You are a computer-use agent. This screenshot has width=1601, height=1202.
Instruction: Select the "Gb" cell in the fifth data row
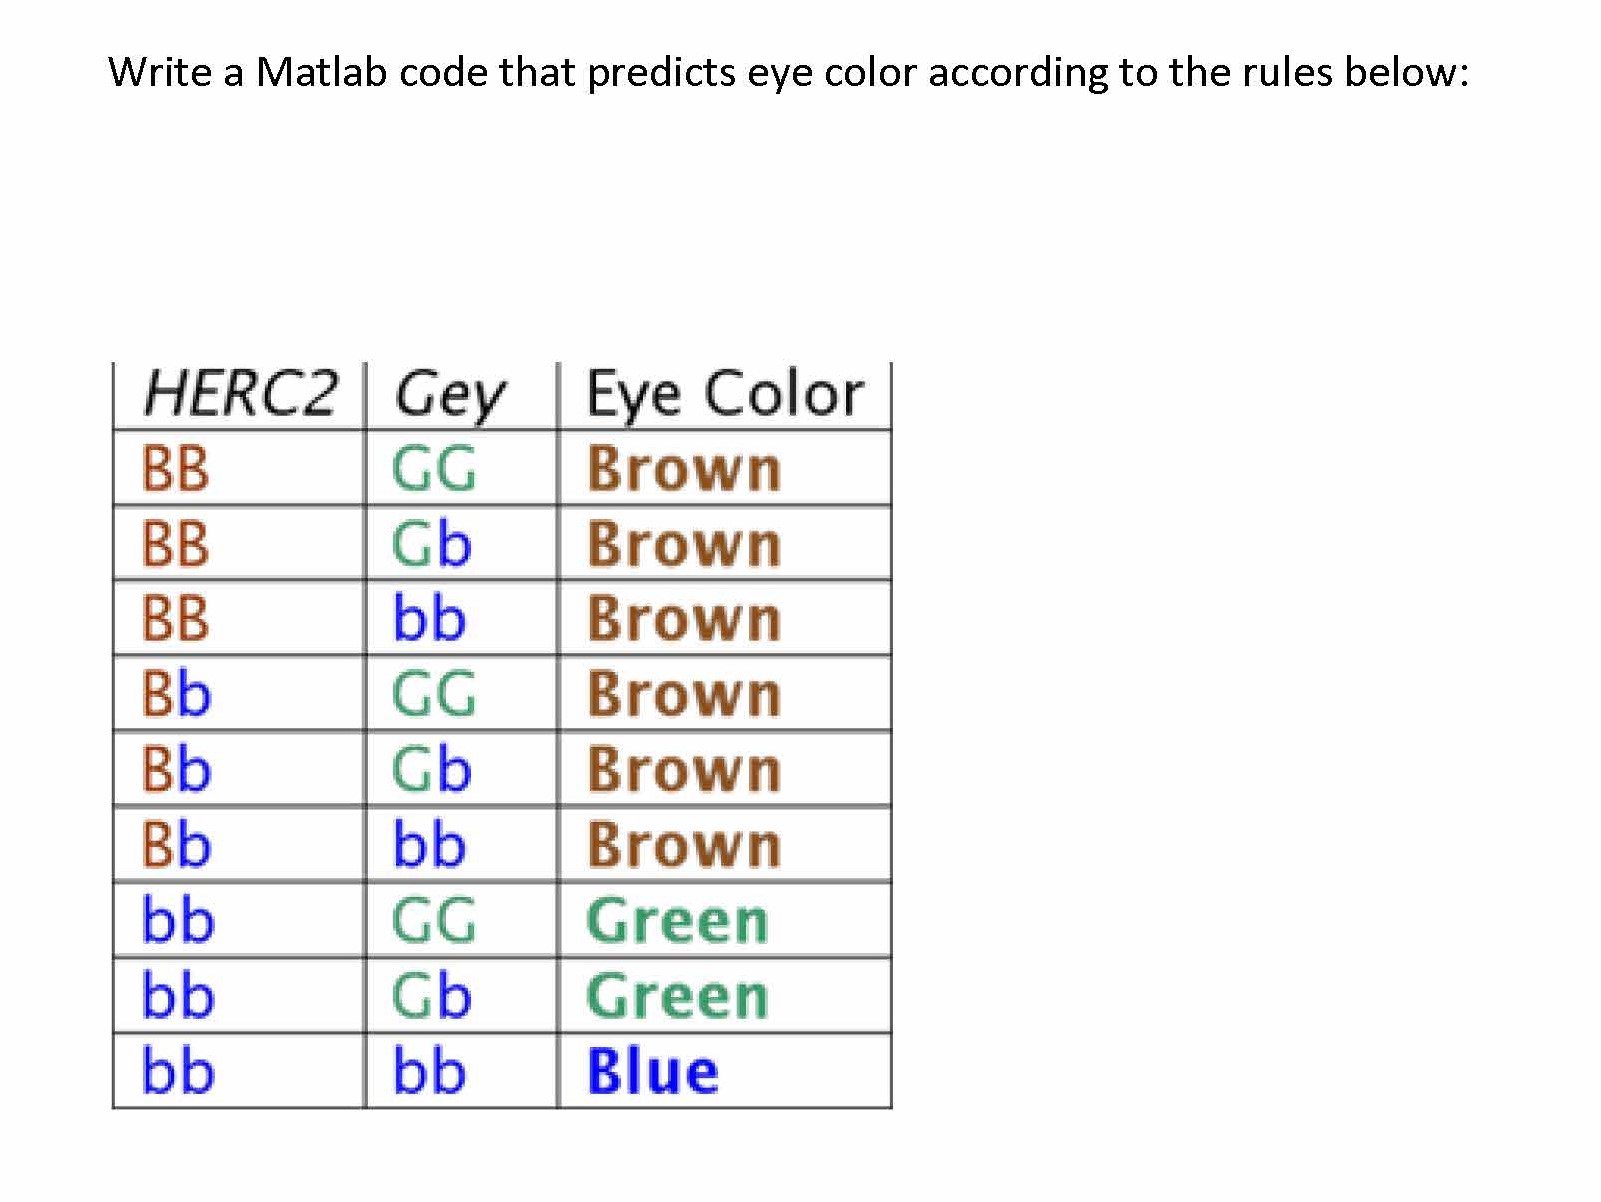click(x=431, y=769)
